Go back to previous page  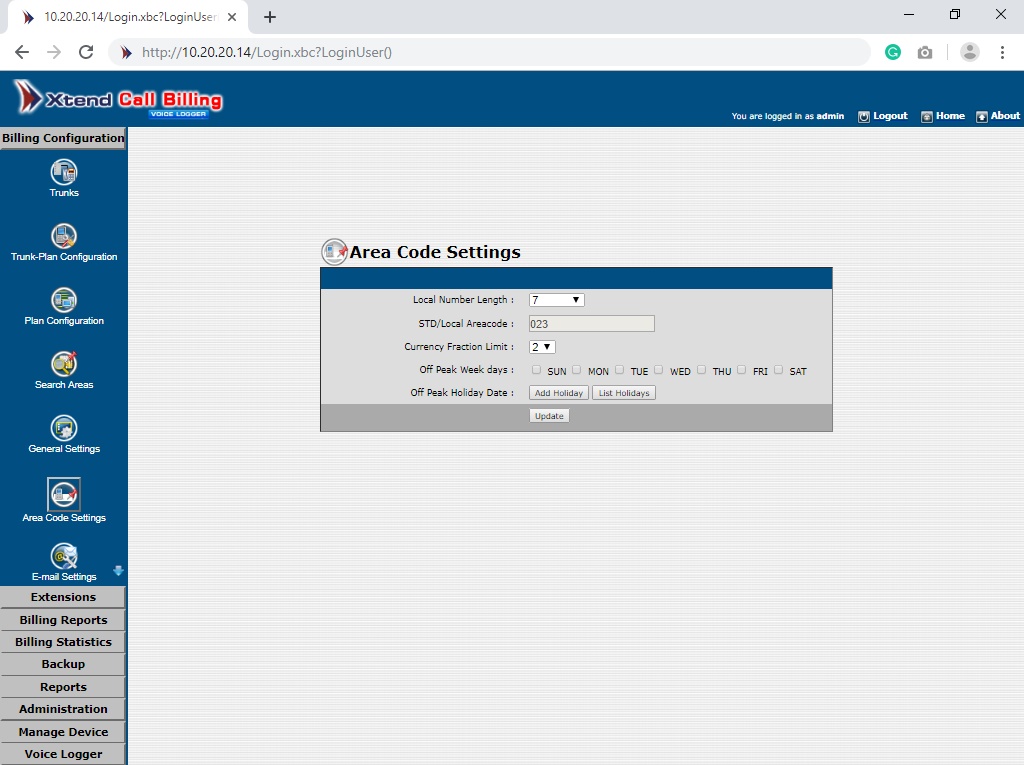(22, 52)
